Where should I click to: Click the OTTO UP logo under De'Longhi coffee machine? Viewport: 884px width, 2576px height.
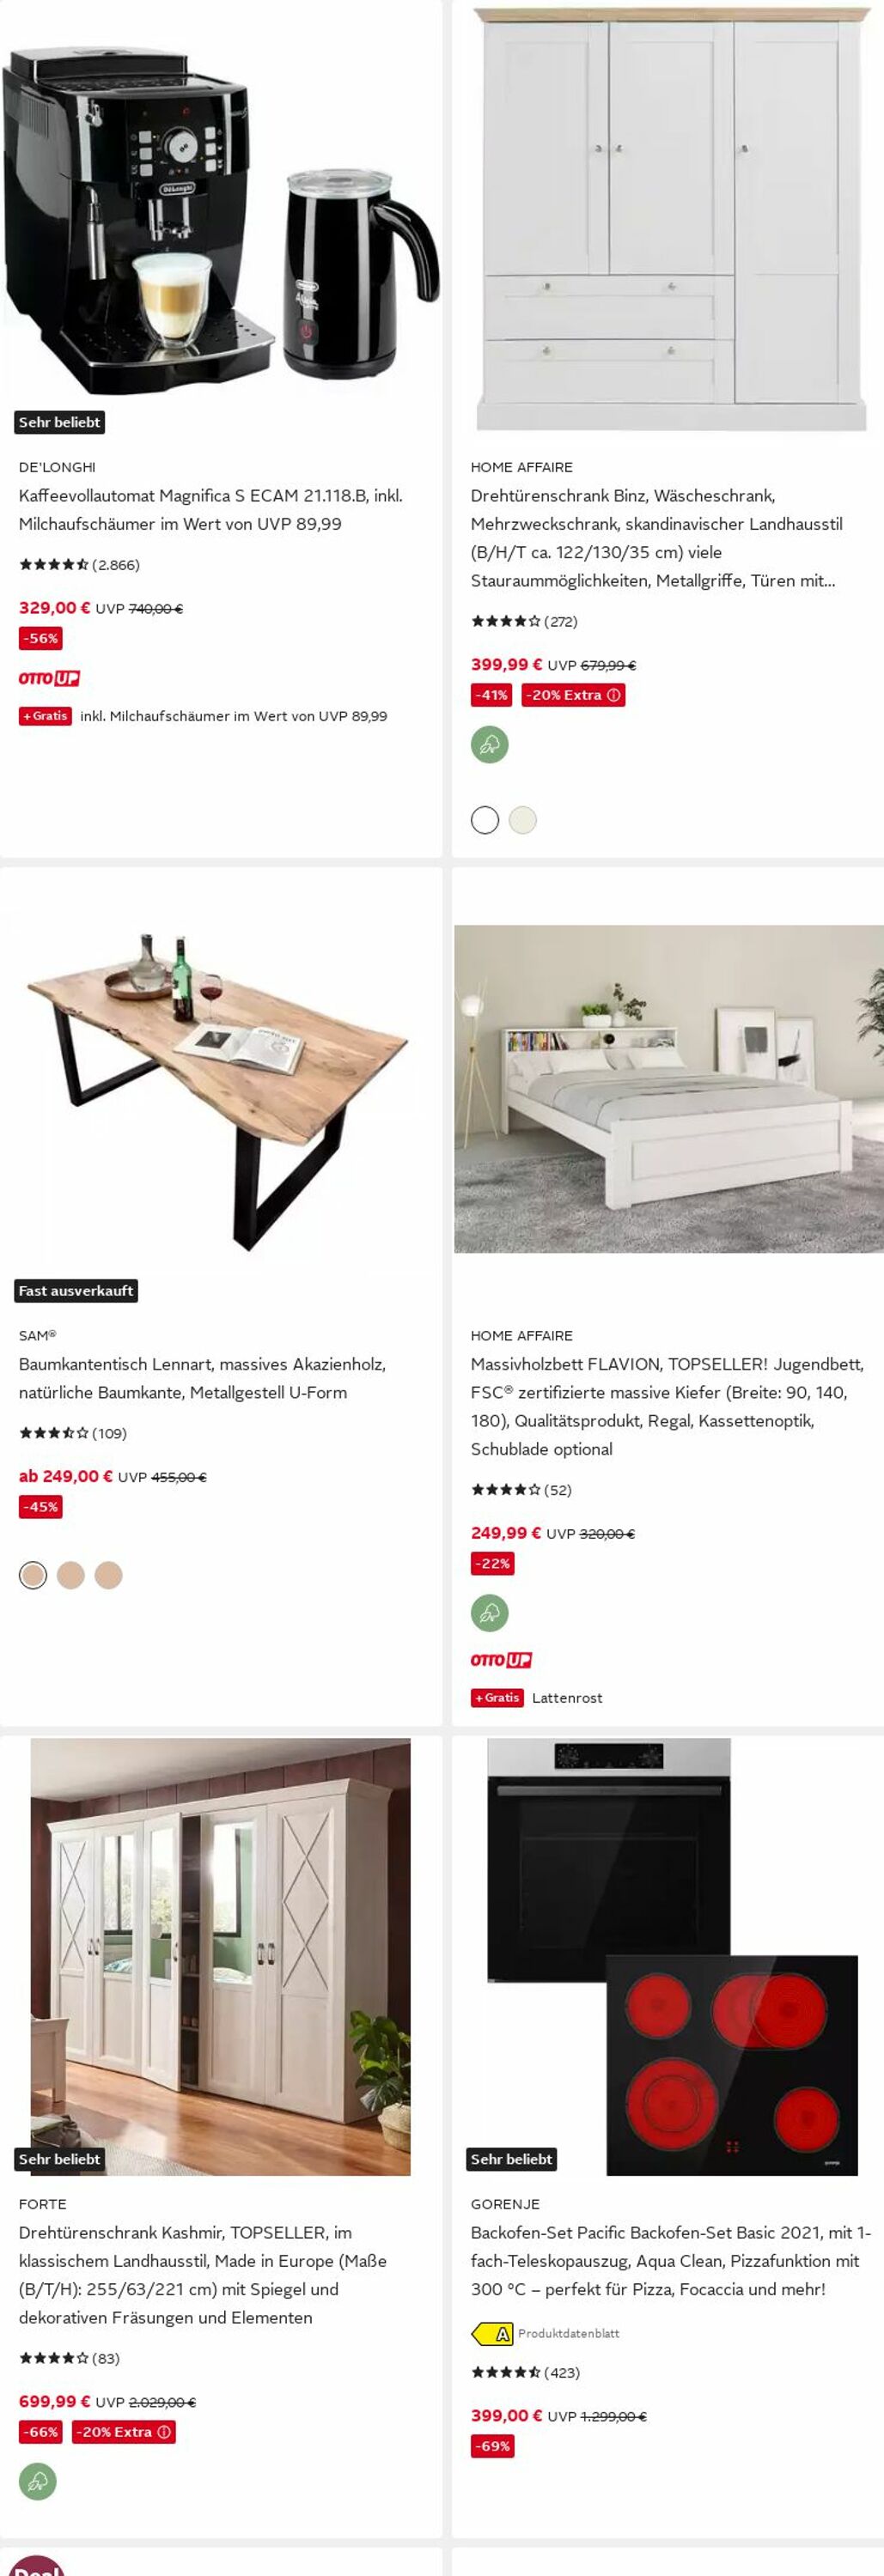tap(49, 678)
